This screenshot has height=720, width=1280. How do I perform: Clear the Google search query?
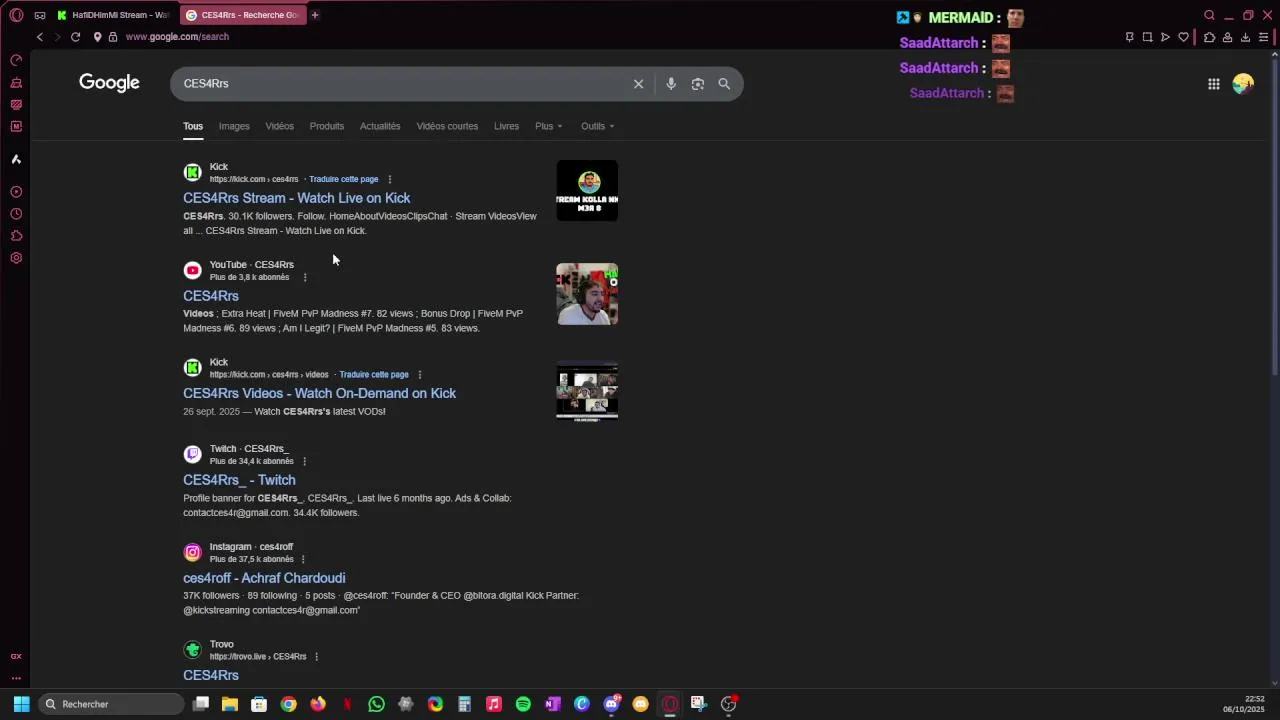638,84
